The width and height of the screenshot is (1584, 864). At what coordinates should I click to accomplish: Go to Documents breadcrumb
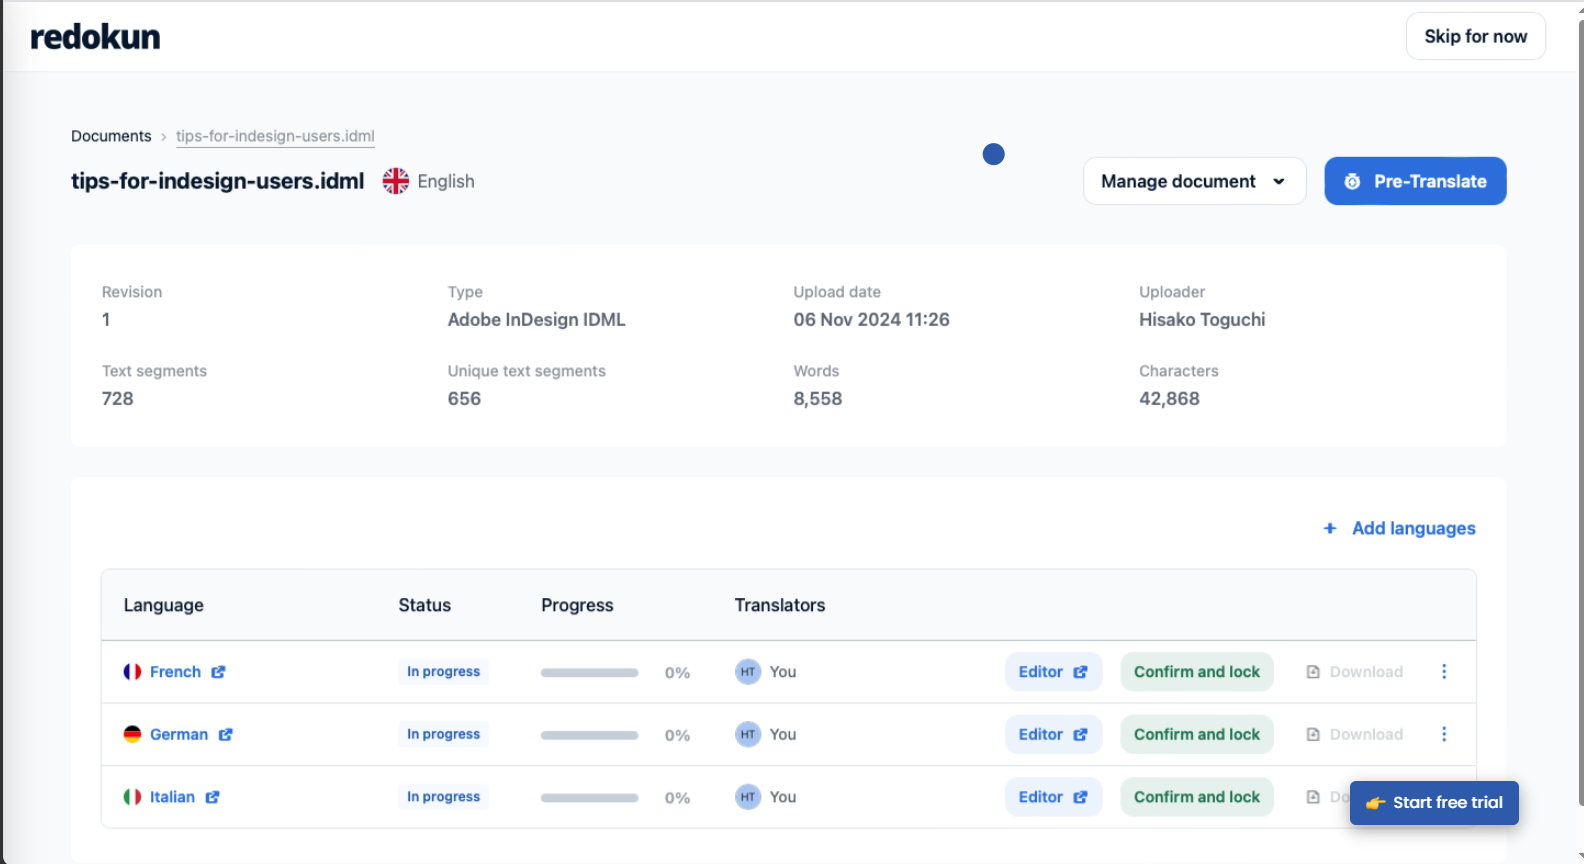111,136
